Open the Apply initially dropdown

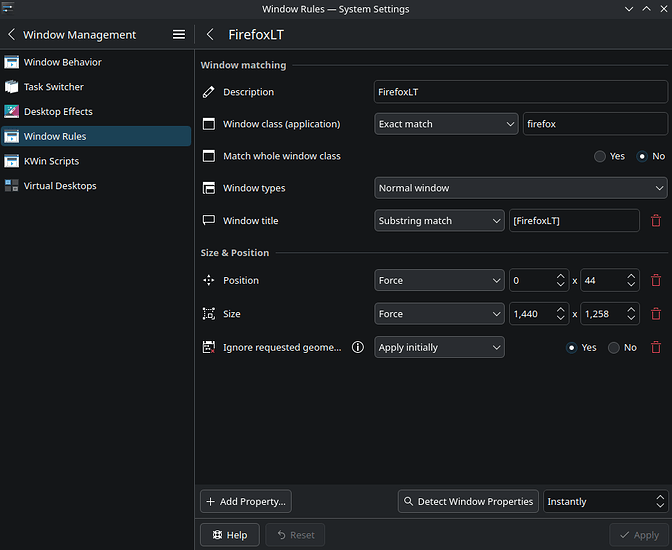click(x=439, y=347)
